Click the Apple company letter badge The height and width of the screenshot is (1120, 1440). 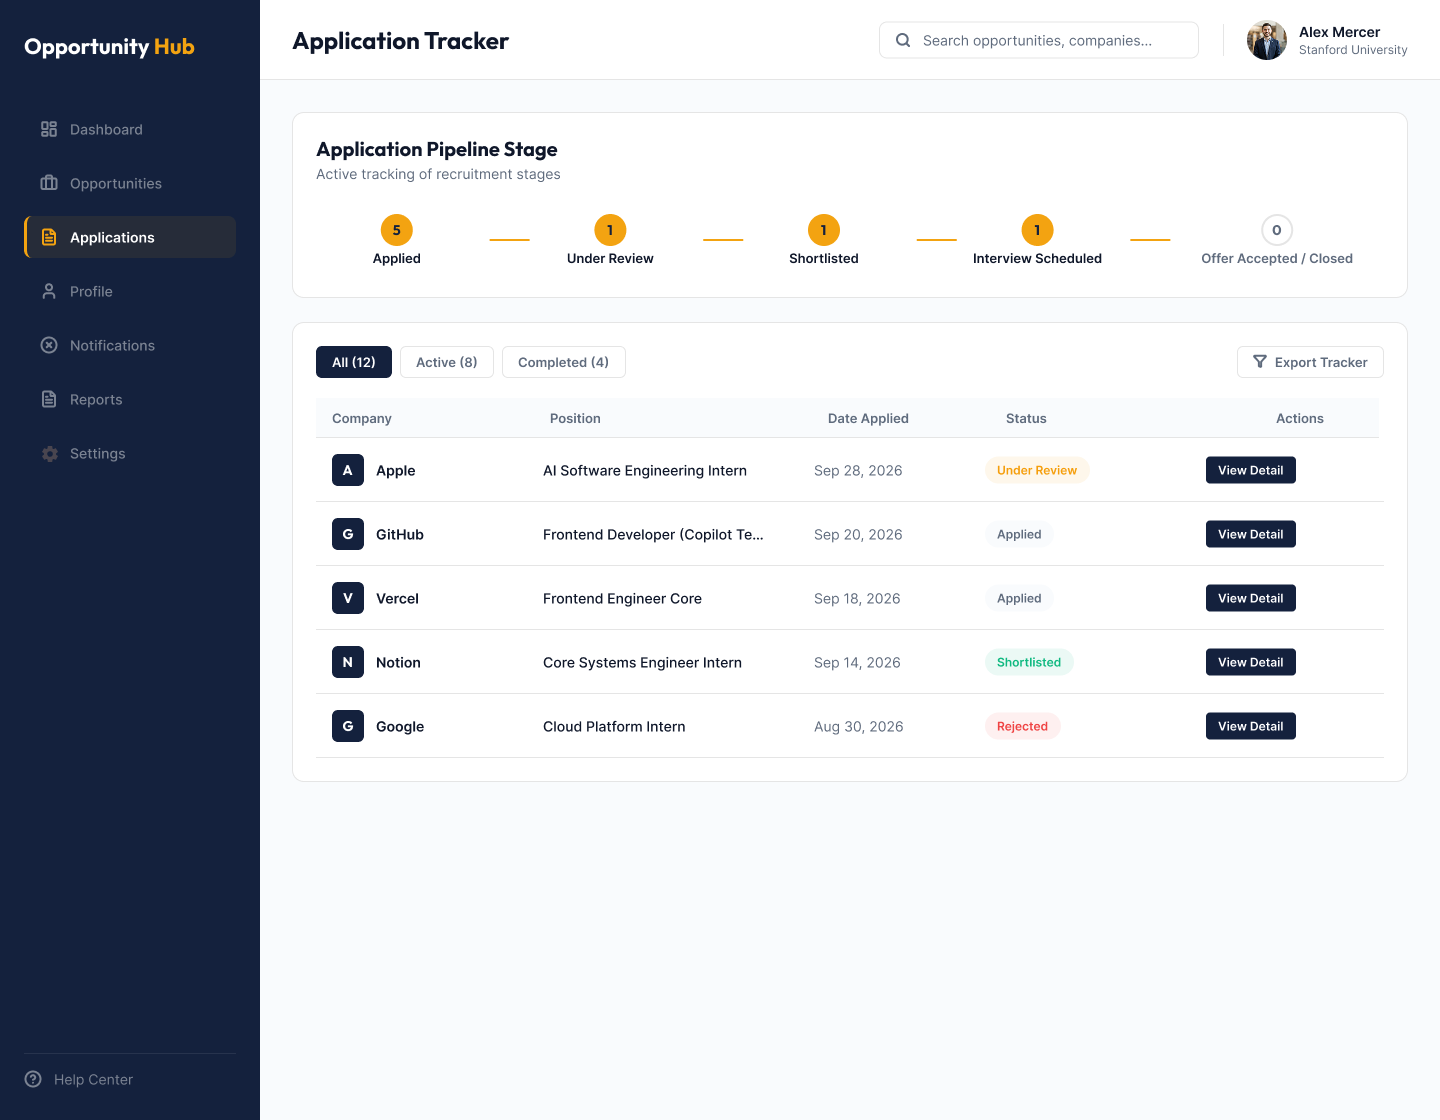(x=348, y=470)
